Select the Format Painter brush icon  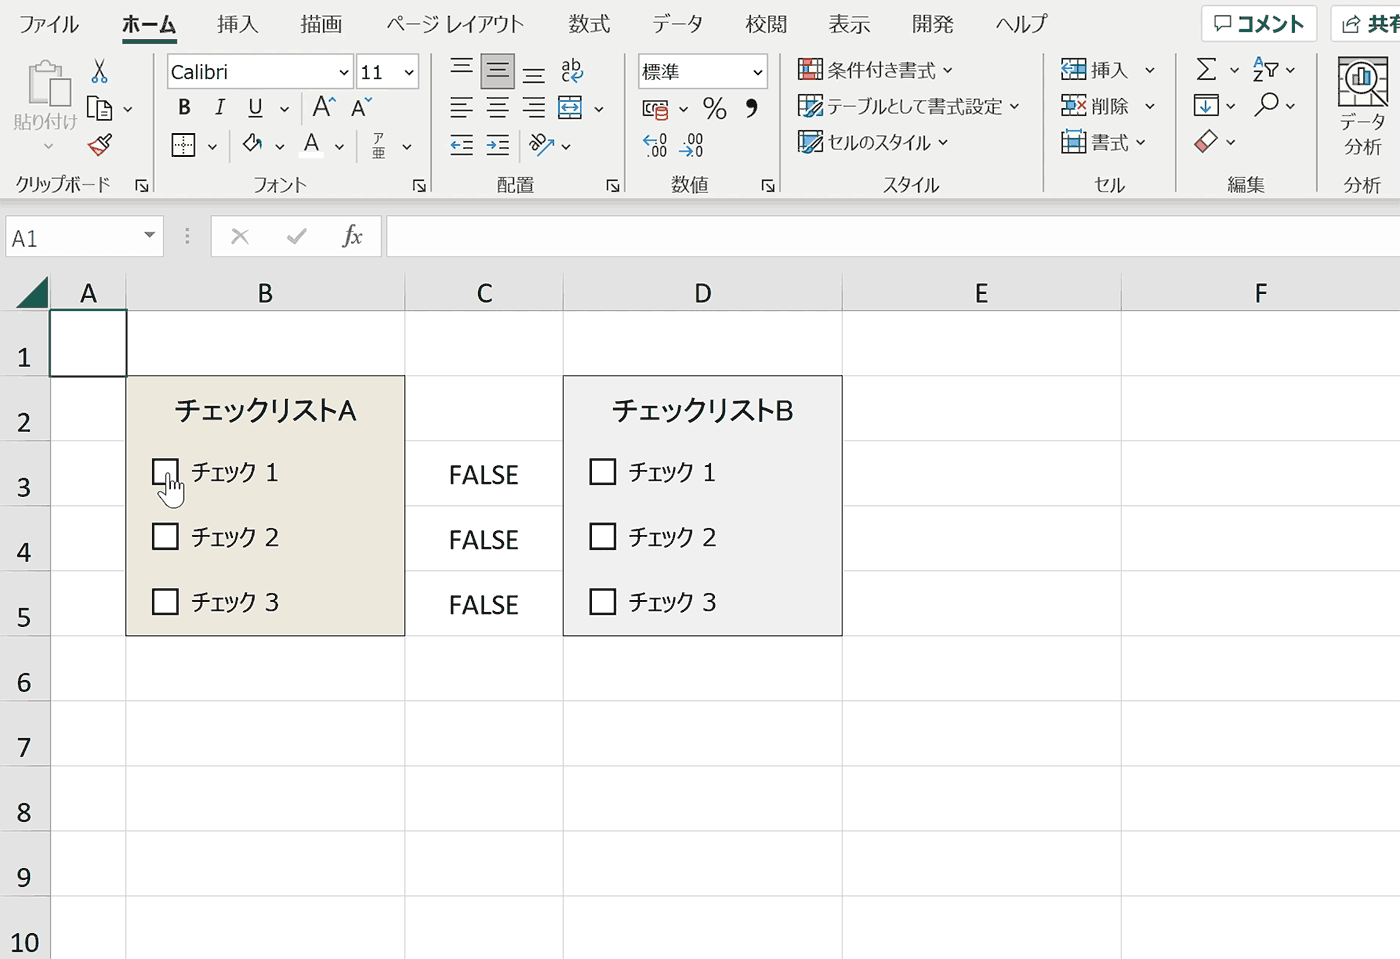pyautogui.click(x=99, y=146)
